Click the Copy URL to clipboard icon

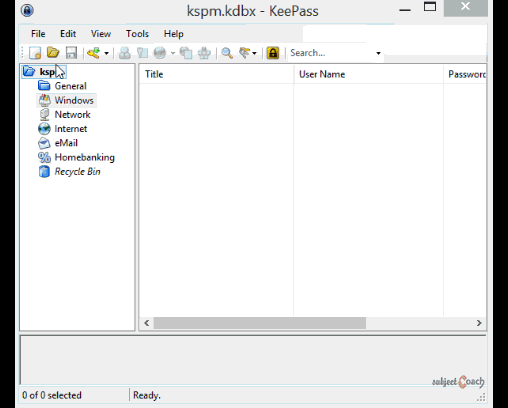coord(186,53)
